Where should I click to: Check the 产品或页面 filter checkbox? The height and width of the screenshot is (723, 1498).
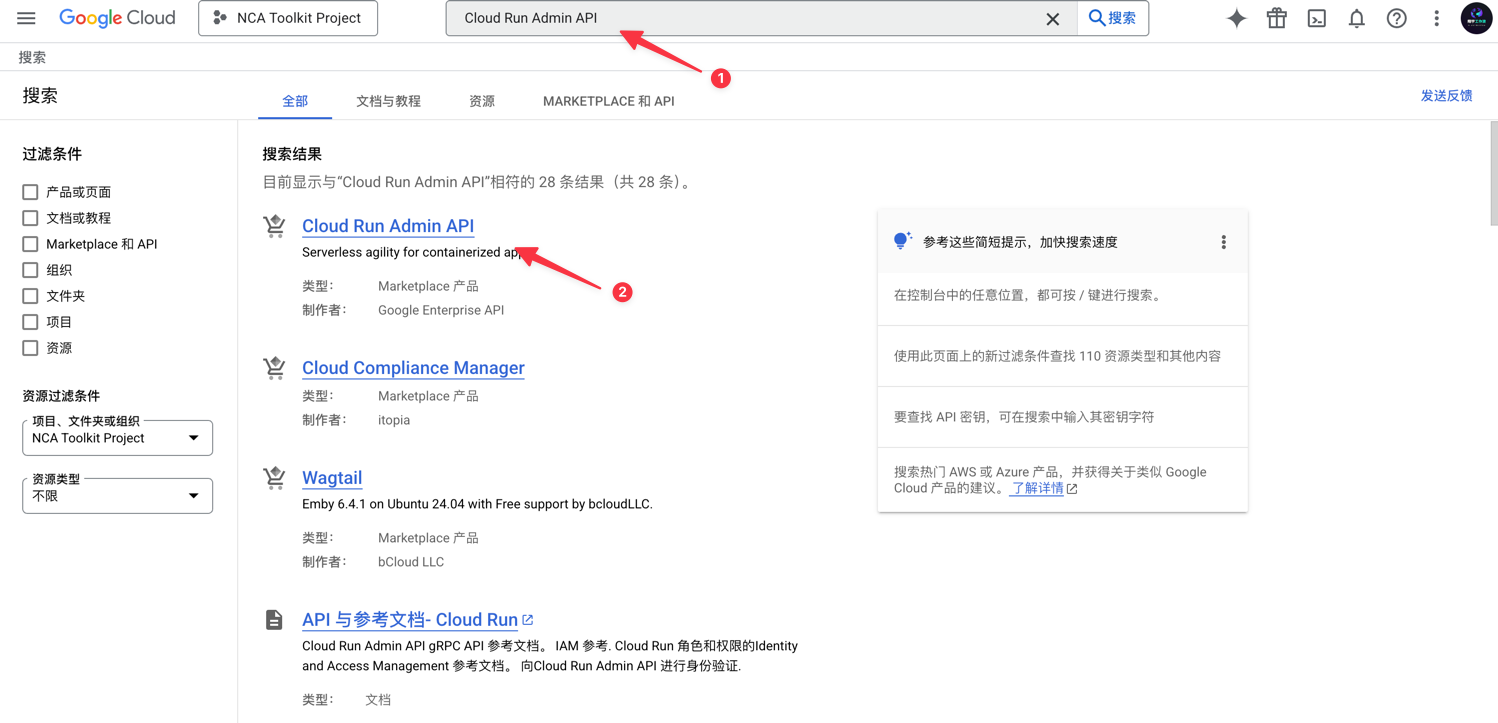(30, 192)
